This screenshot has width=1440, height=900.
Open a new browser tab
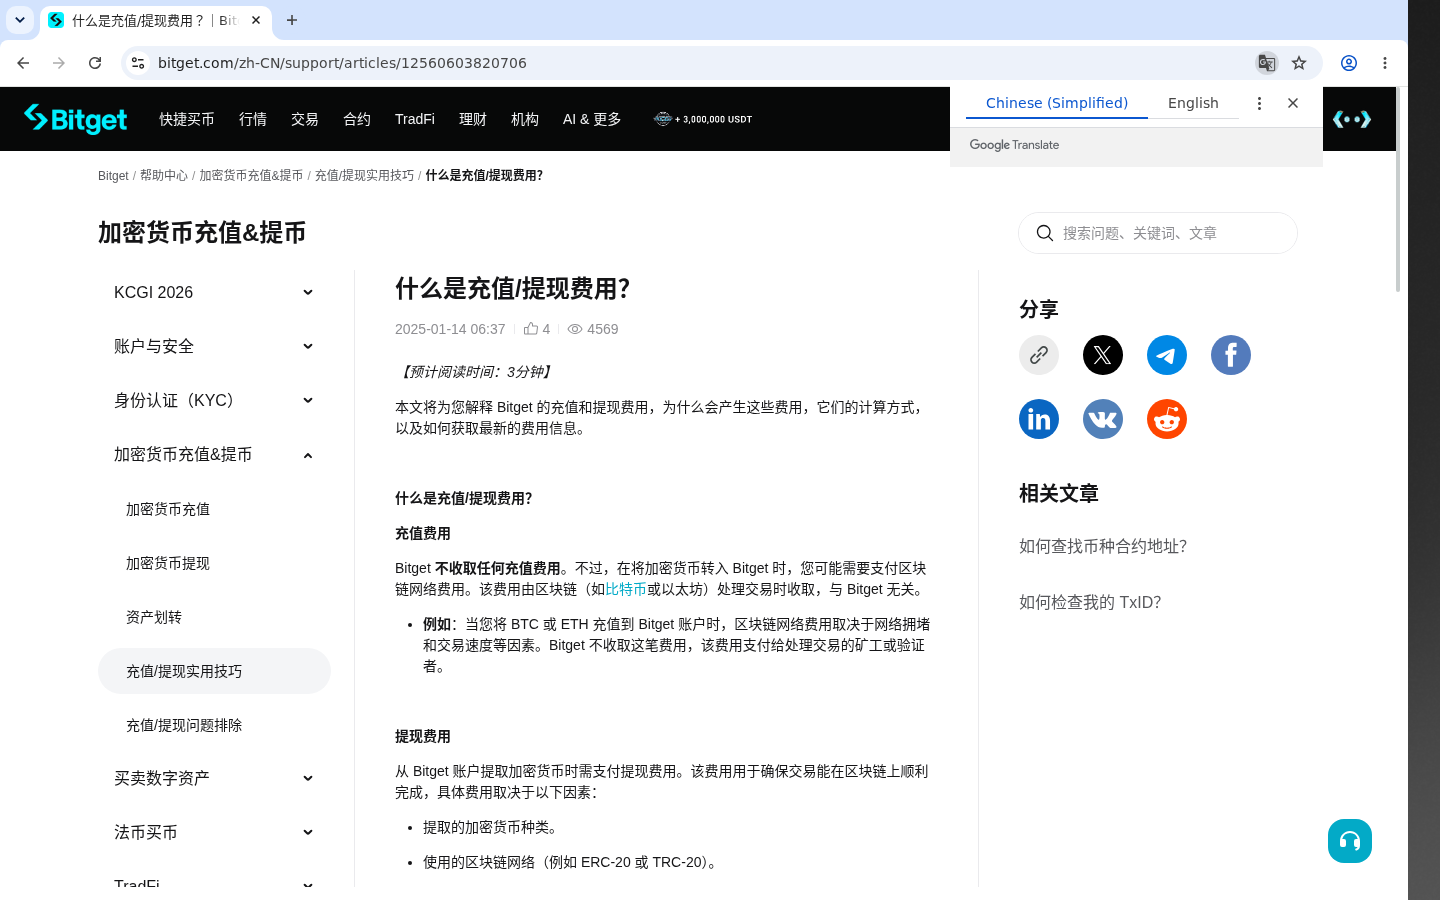(x=292, y=20)
